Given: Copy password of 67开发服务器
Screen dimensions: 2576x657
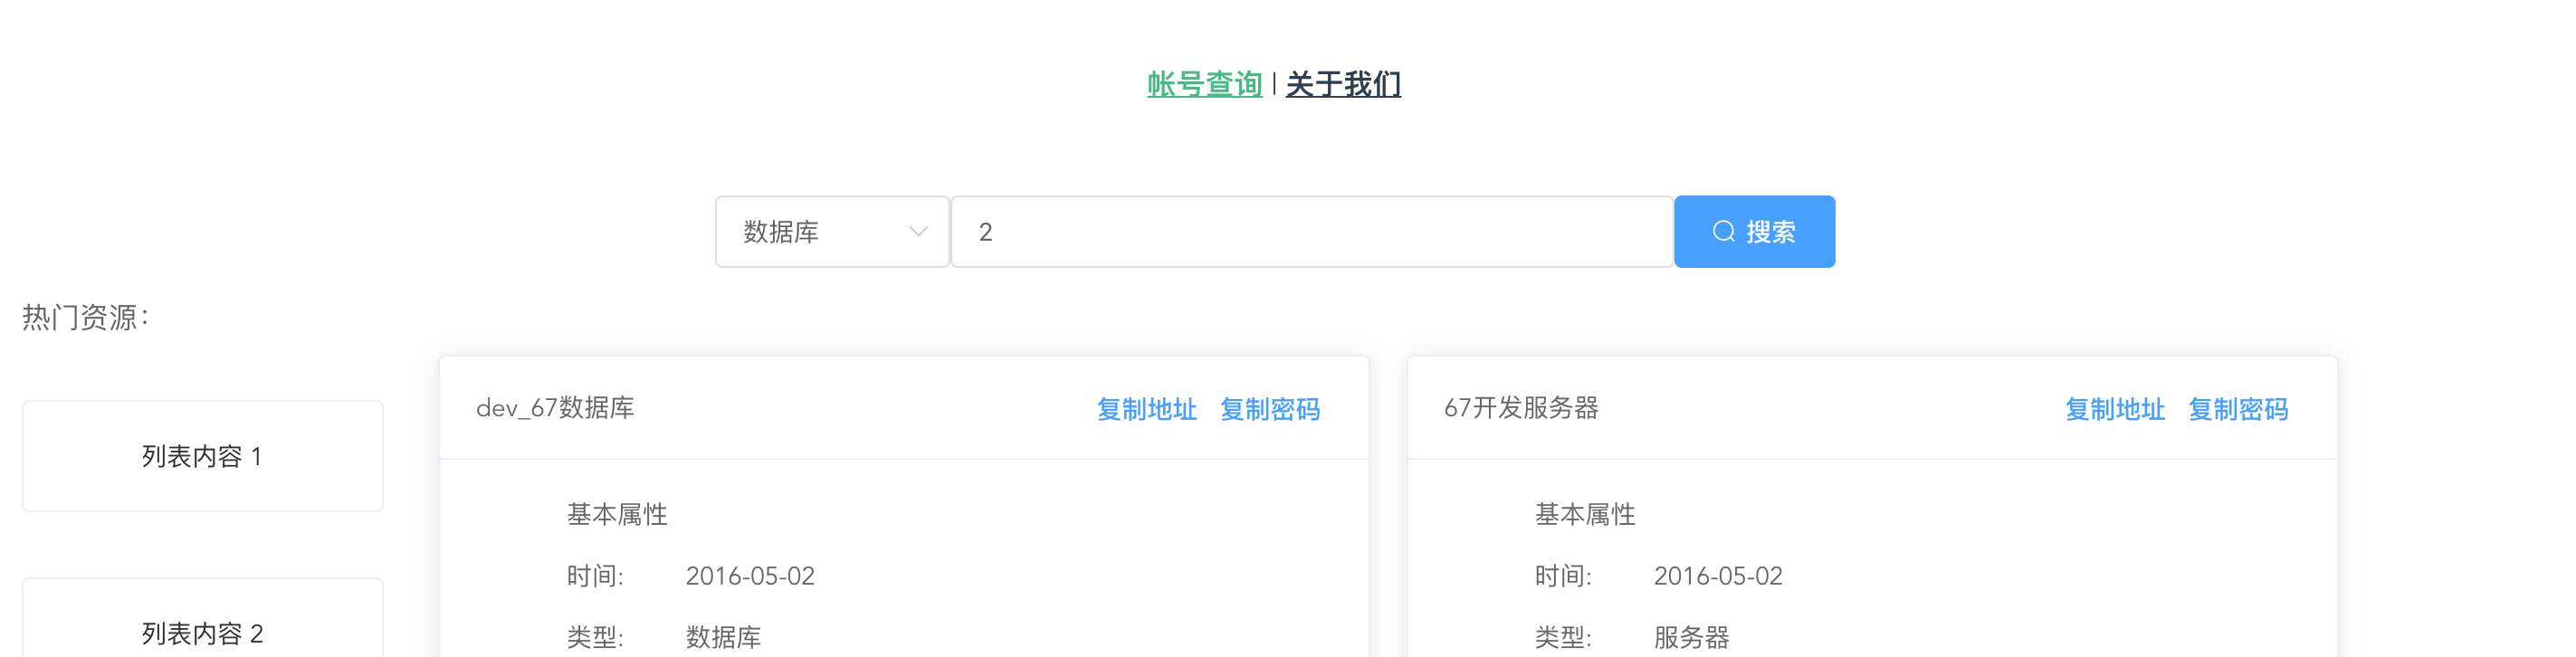Looking at the screenshot, I should pyautogui.click(x=2237, y=409).
